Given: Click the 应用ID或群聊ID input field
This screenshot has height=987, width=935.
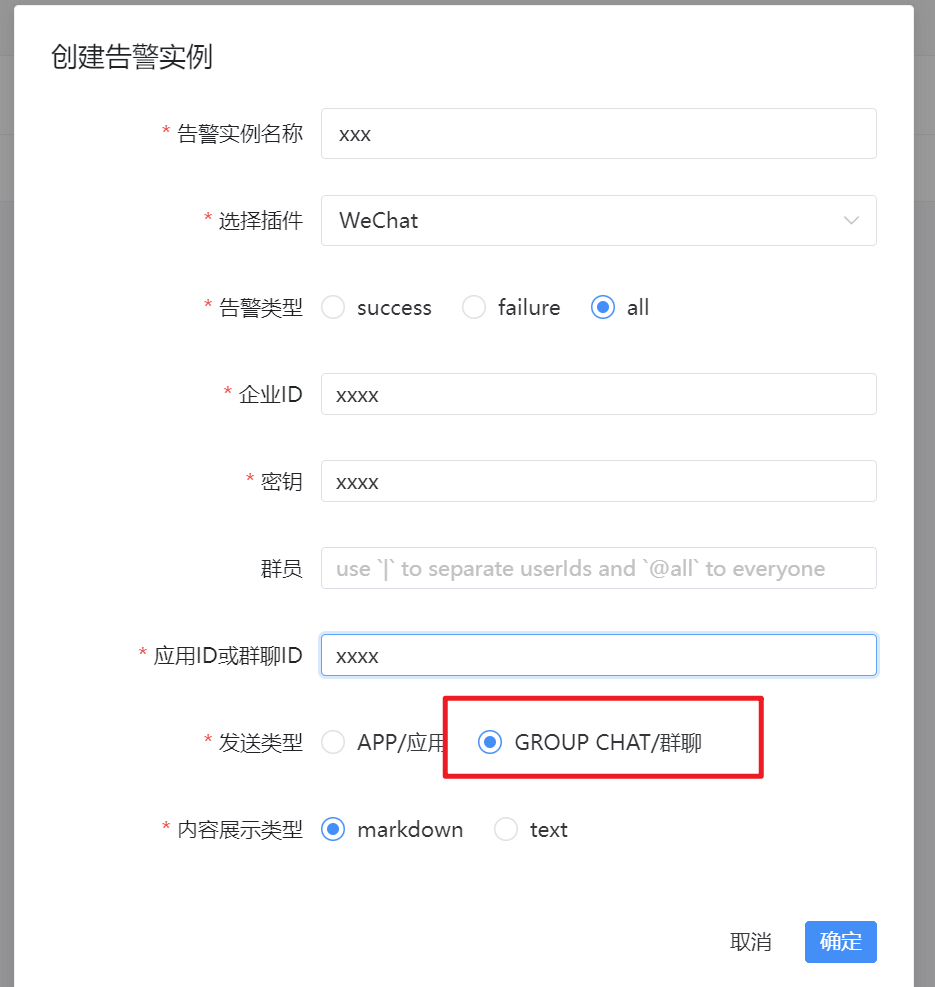Looking at the screenshot, I should point(598,655).
